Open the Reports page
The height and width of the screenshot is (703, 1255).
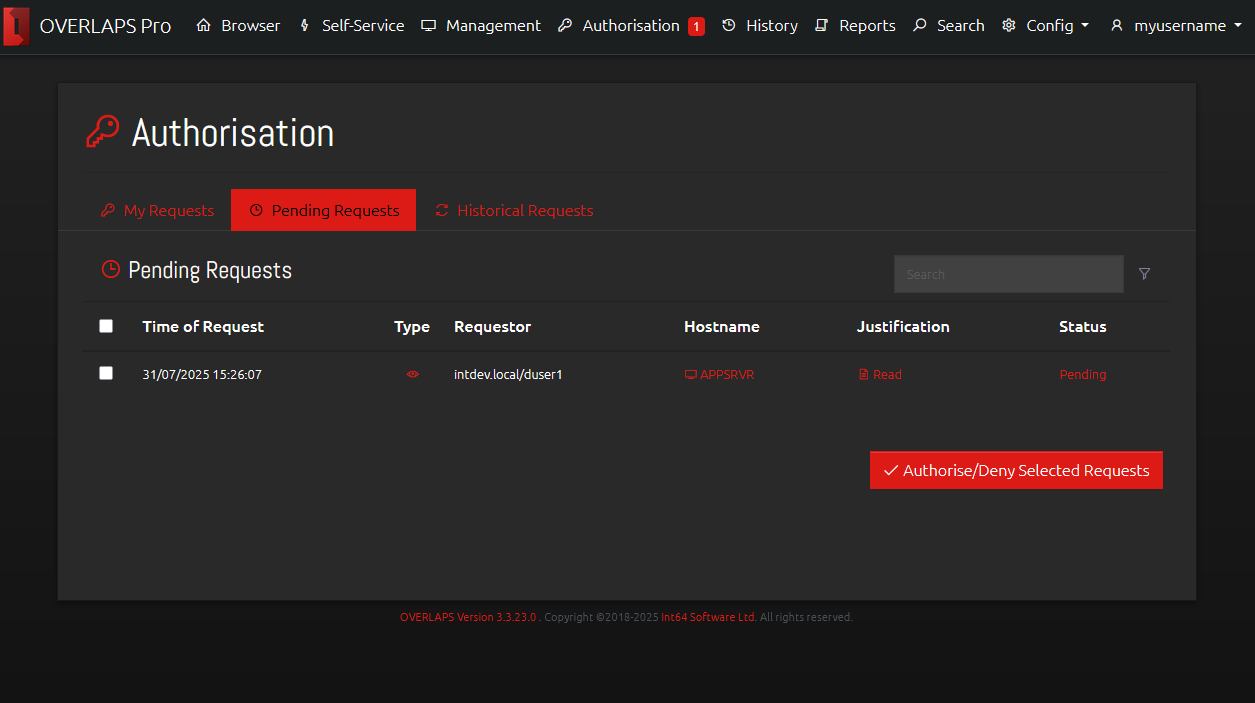(x=855, y=26)
